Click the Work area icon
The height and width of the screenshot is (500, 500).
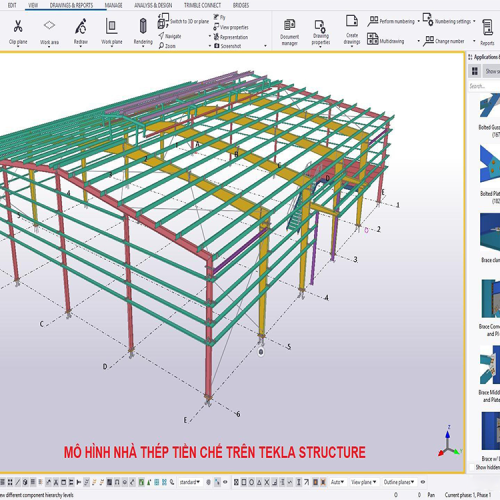49,25
